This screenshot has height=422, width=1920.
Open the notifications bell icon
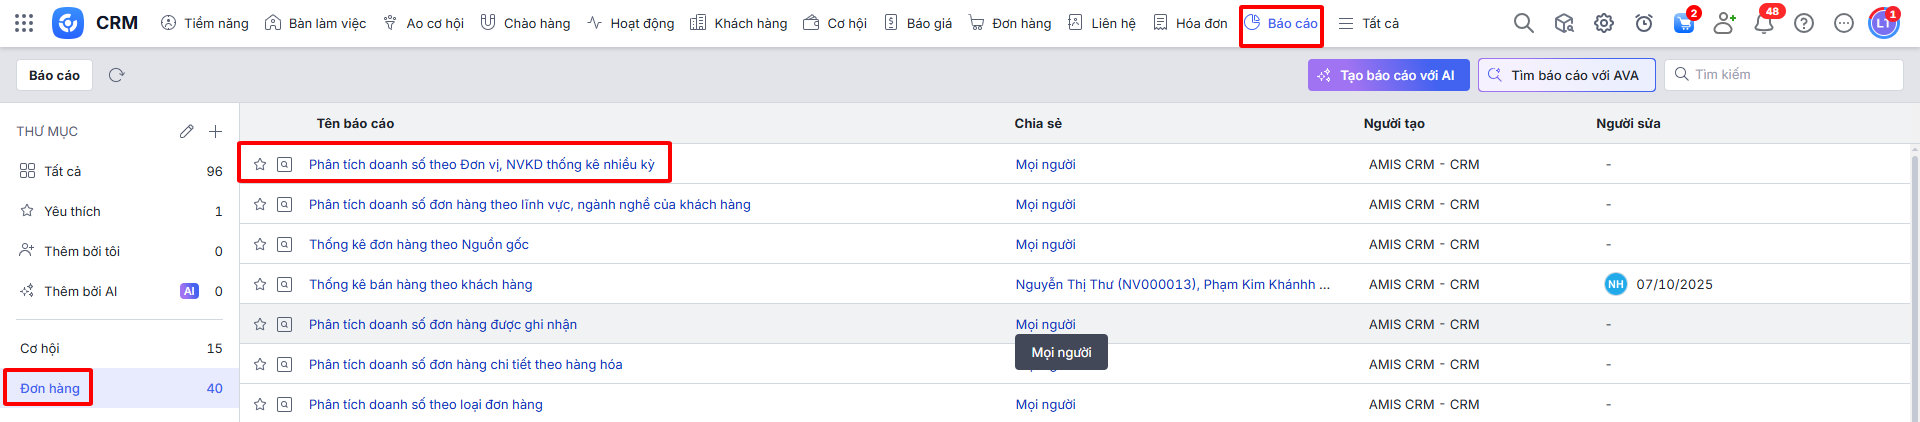coord(1764,23)
